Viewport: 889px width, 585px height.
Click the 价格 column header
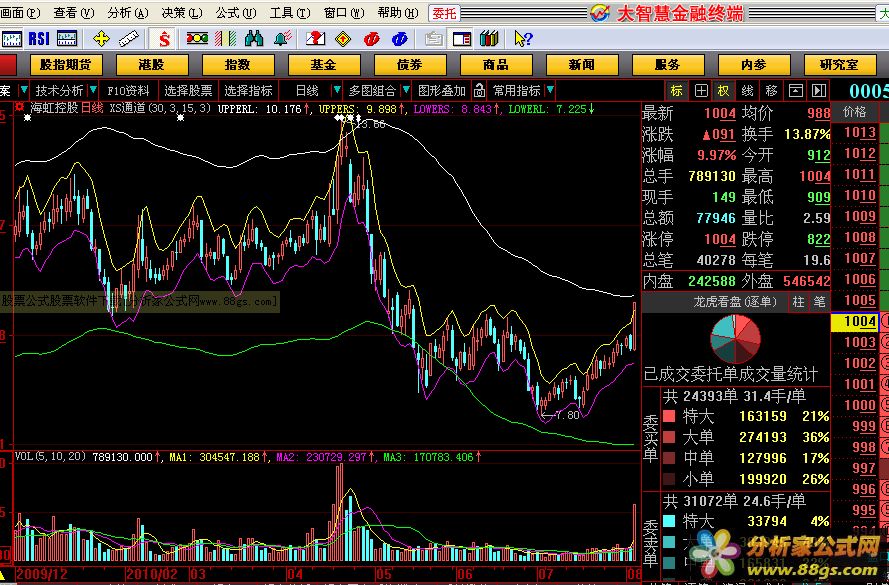click(x=855, y=112)
